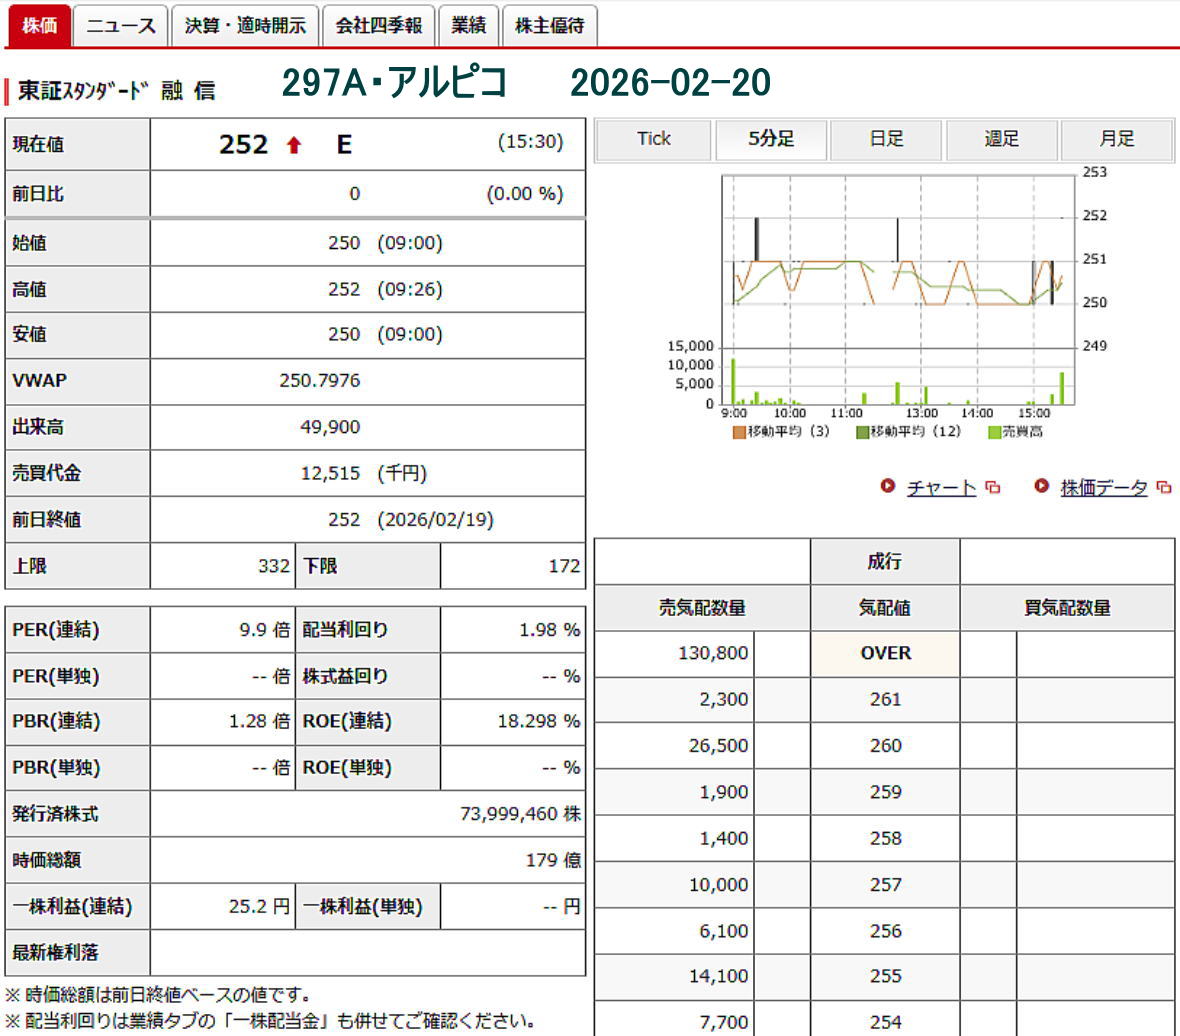Open the 会社四季報 tab

tap(378, 26)
